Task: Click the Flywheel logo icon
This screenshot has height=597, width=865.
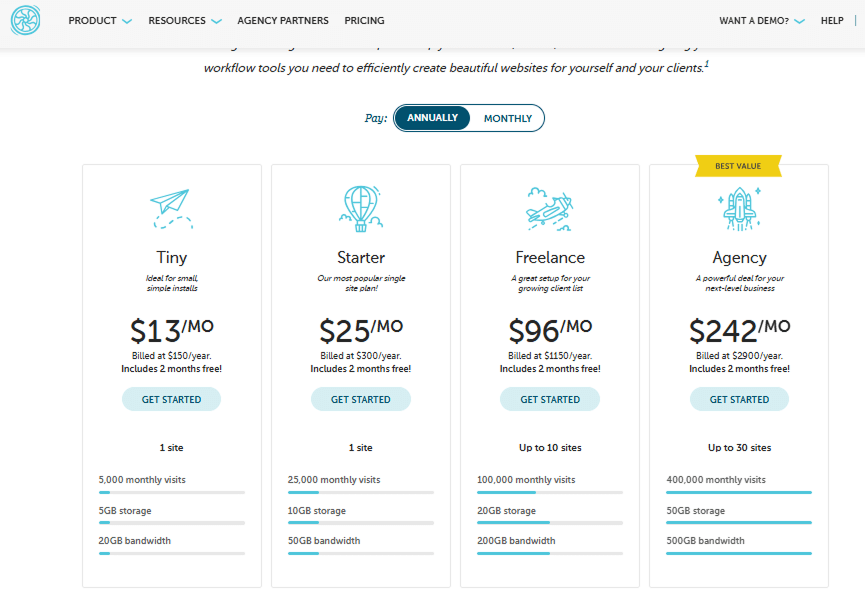Action: 25,20
